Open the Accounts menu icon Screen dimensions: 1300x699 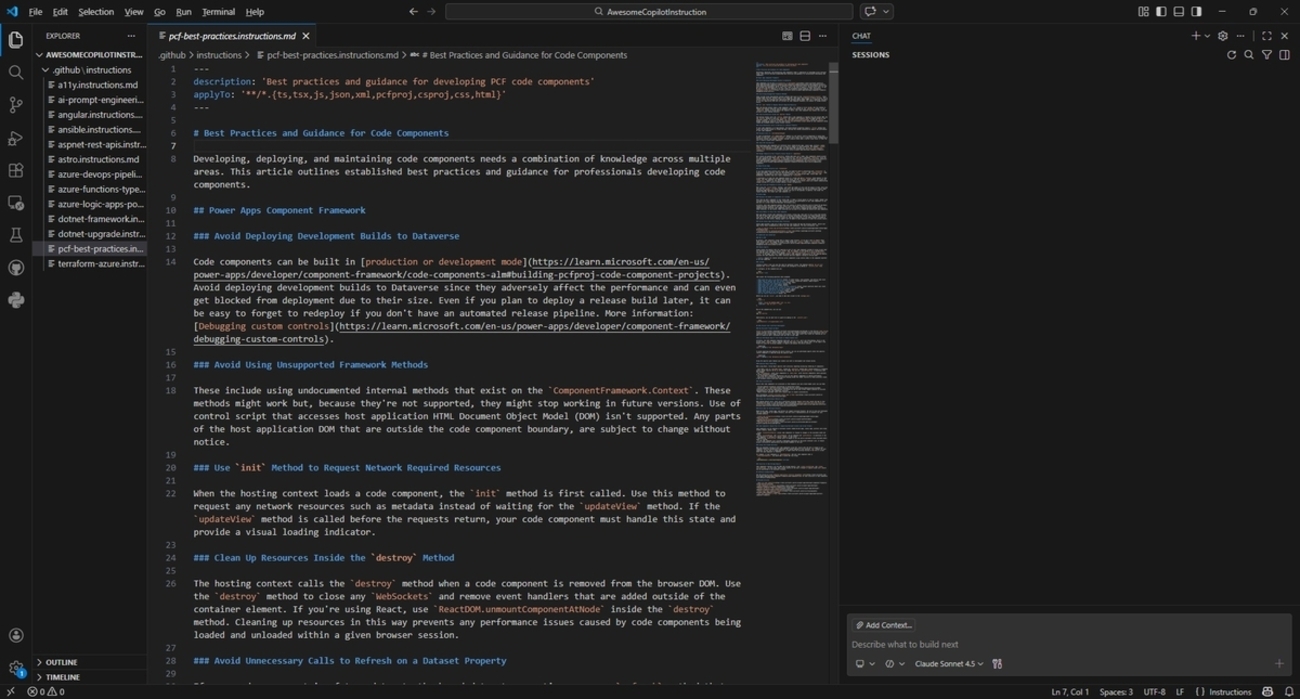(16, 635)
